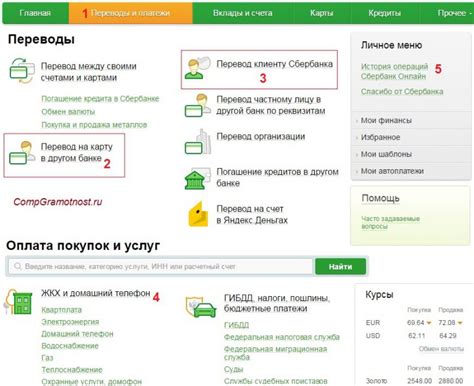Click the Домашний телефон link
This screenshot has width=474, height=386.
pyautogui.click(x=77, y=334)
